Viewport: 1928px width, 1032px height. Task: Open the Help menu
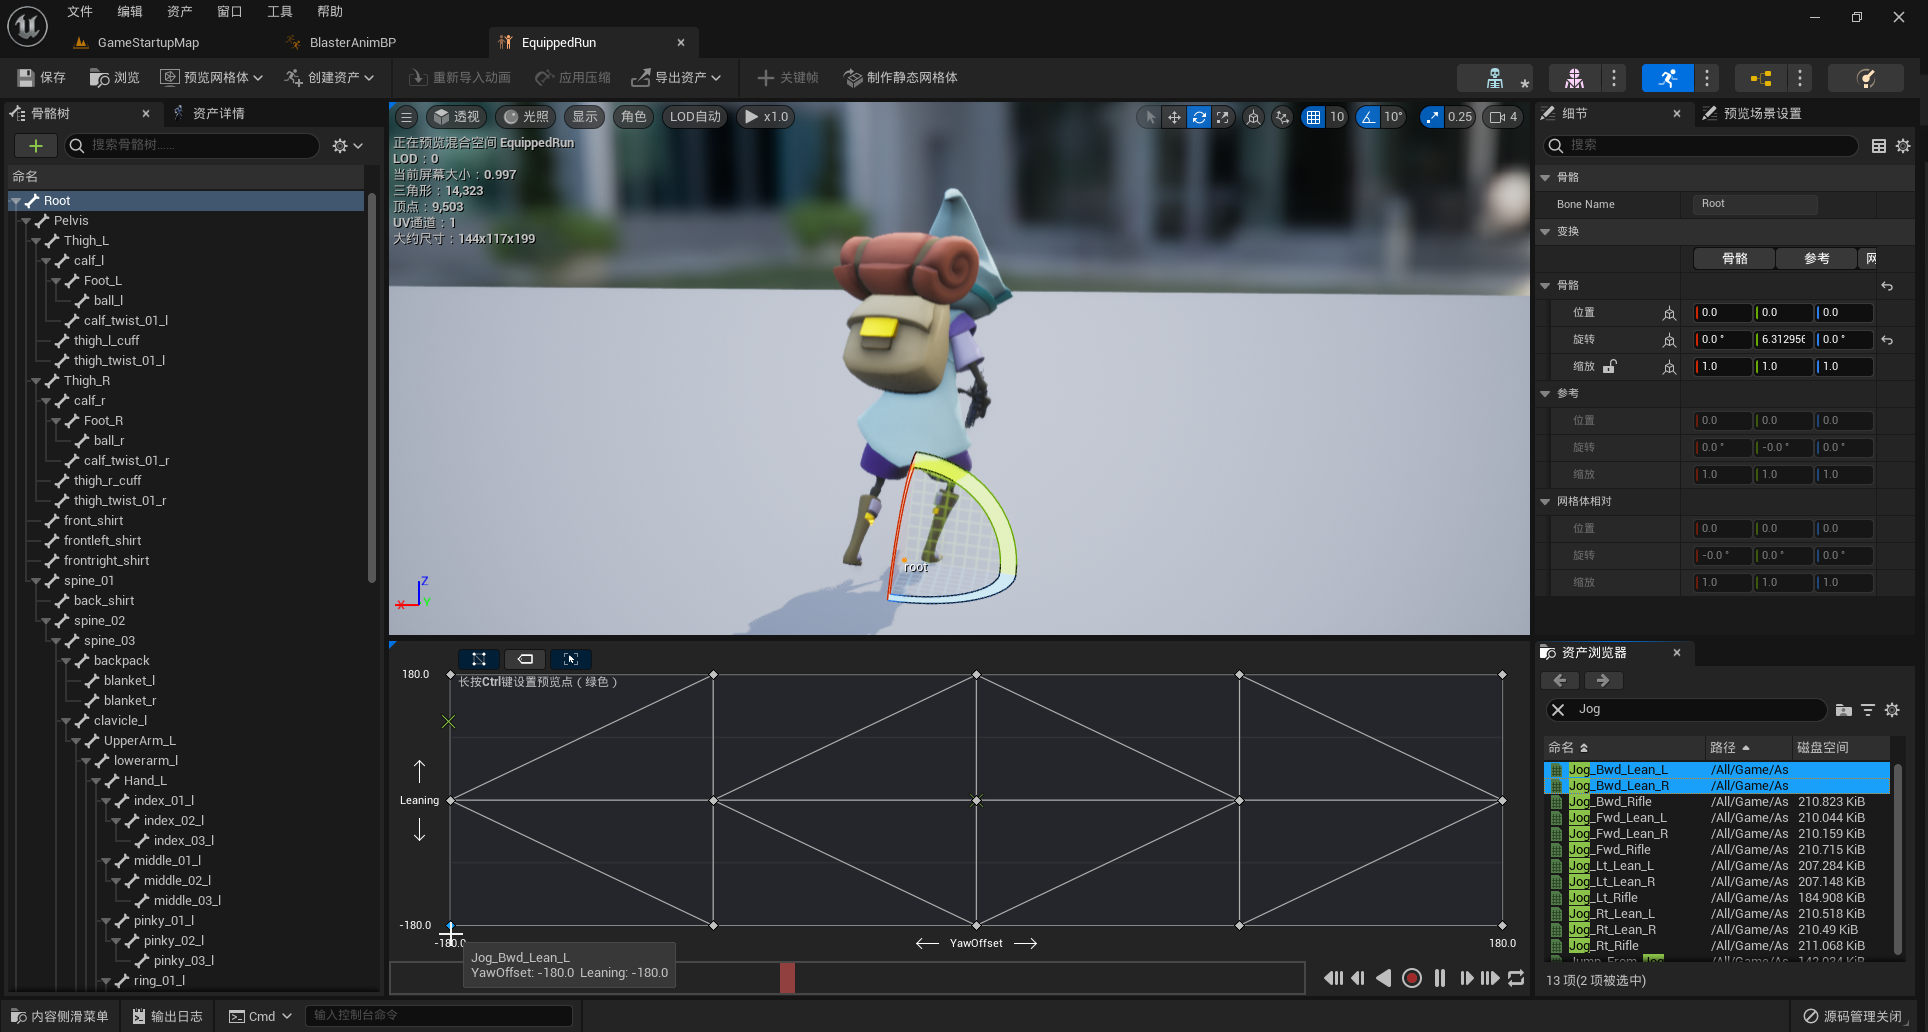tap(330, 12)
